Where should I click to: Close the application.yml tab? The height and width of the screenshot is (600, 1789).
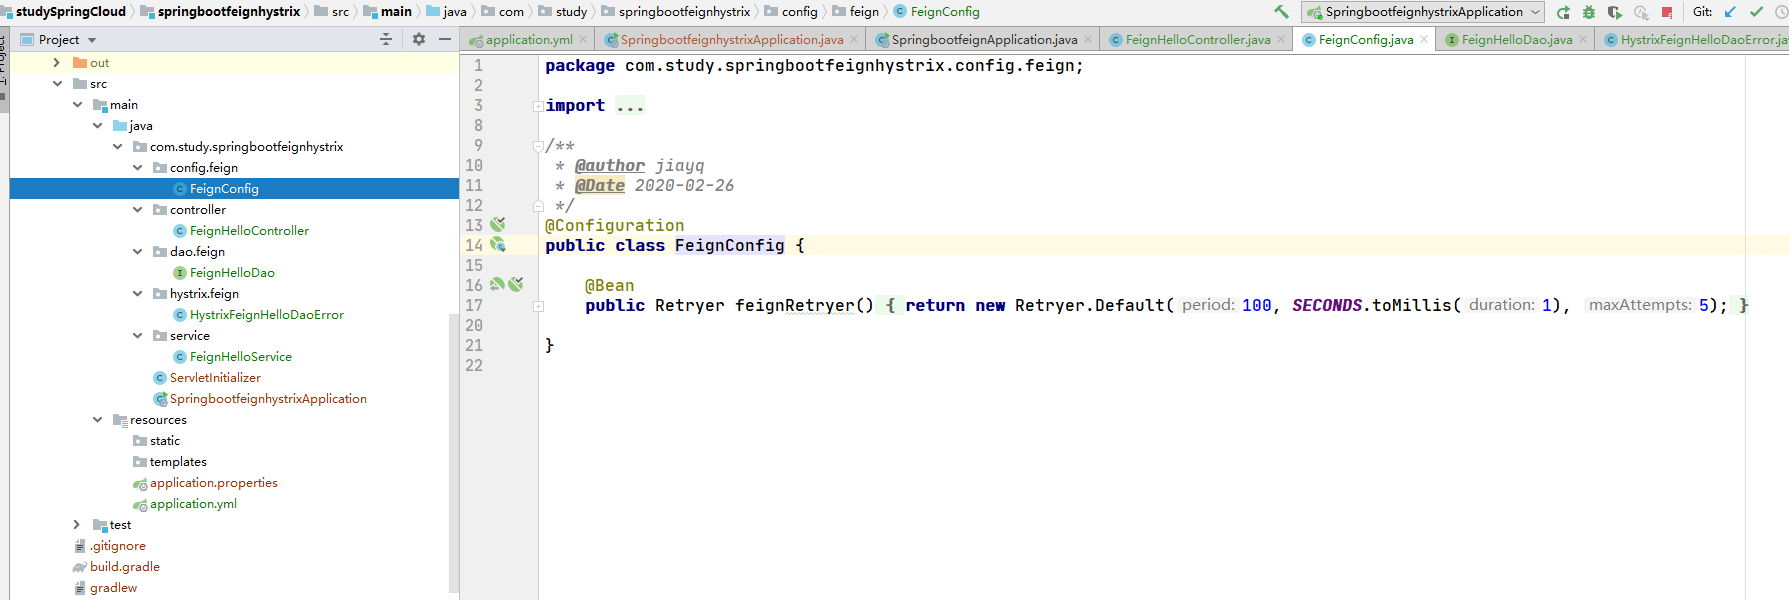(583, 39)
